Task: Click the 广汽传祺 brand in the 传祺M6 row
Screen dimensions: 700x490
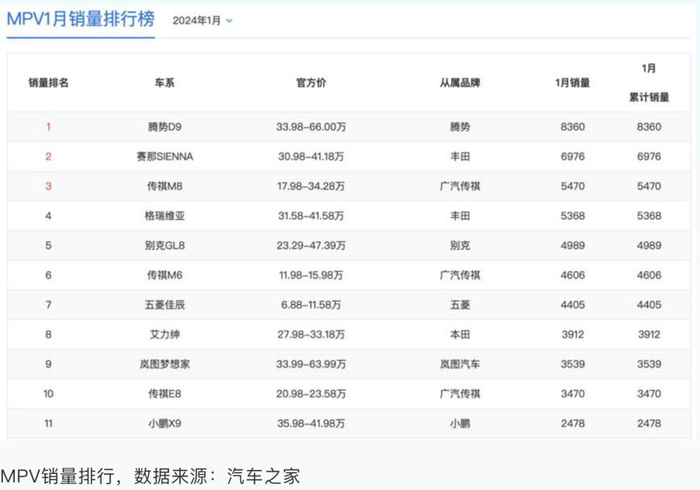Action: point(460,275)
